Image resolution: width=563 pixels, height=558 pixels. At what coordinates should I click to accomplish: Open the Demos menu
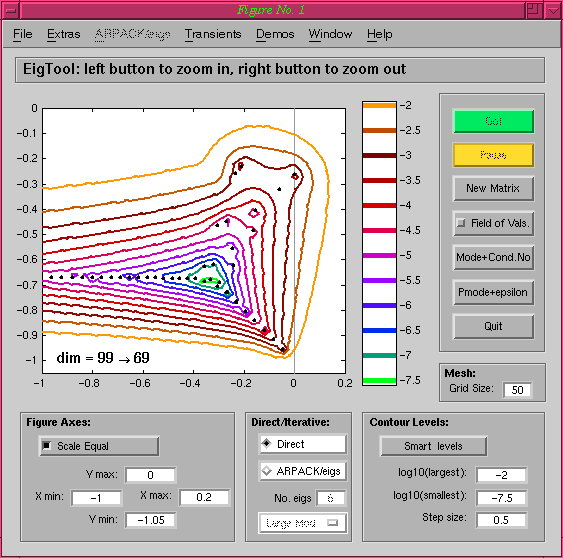point(275,34)
